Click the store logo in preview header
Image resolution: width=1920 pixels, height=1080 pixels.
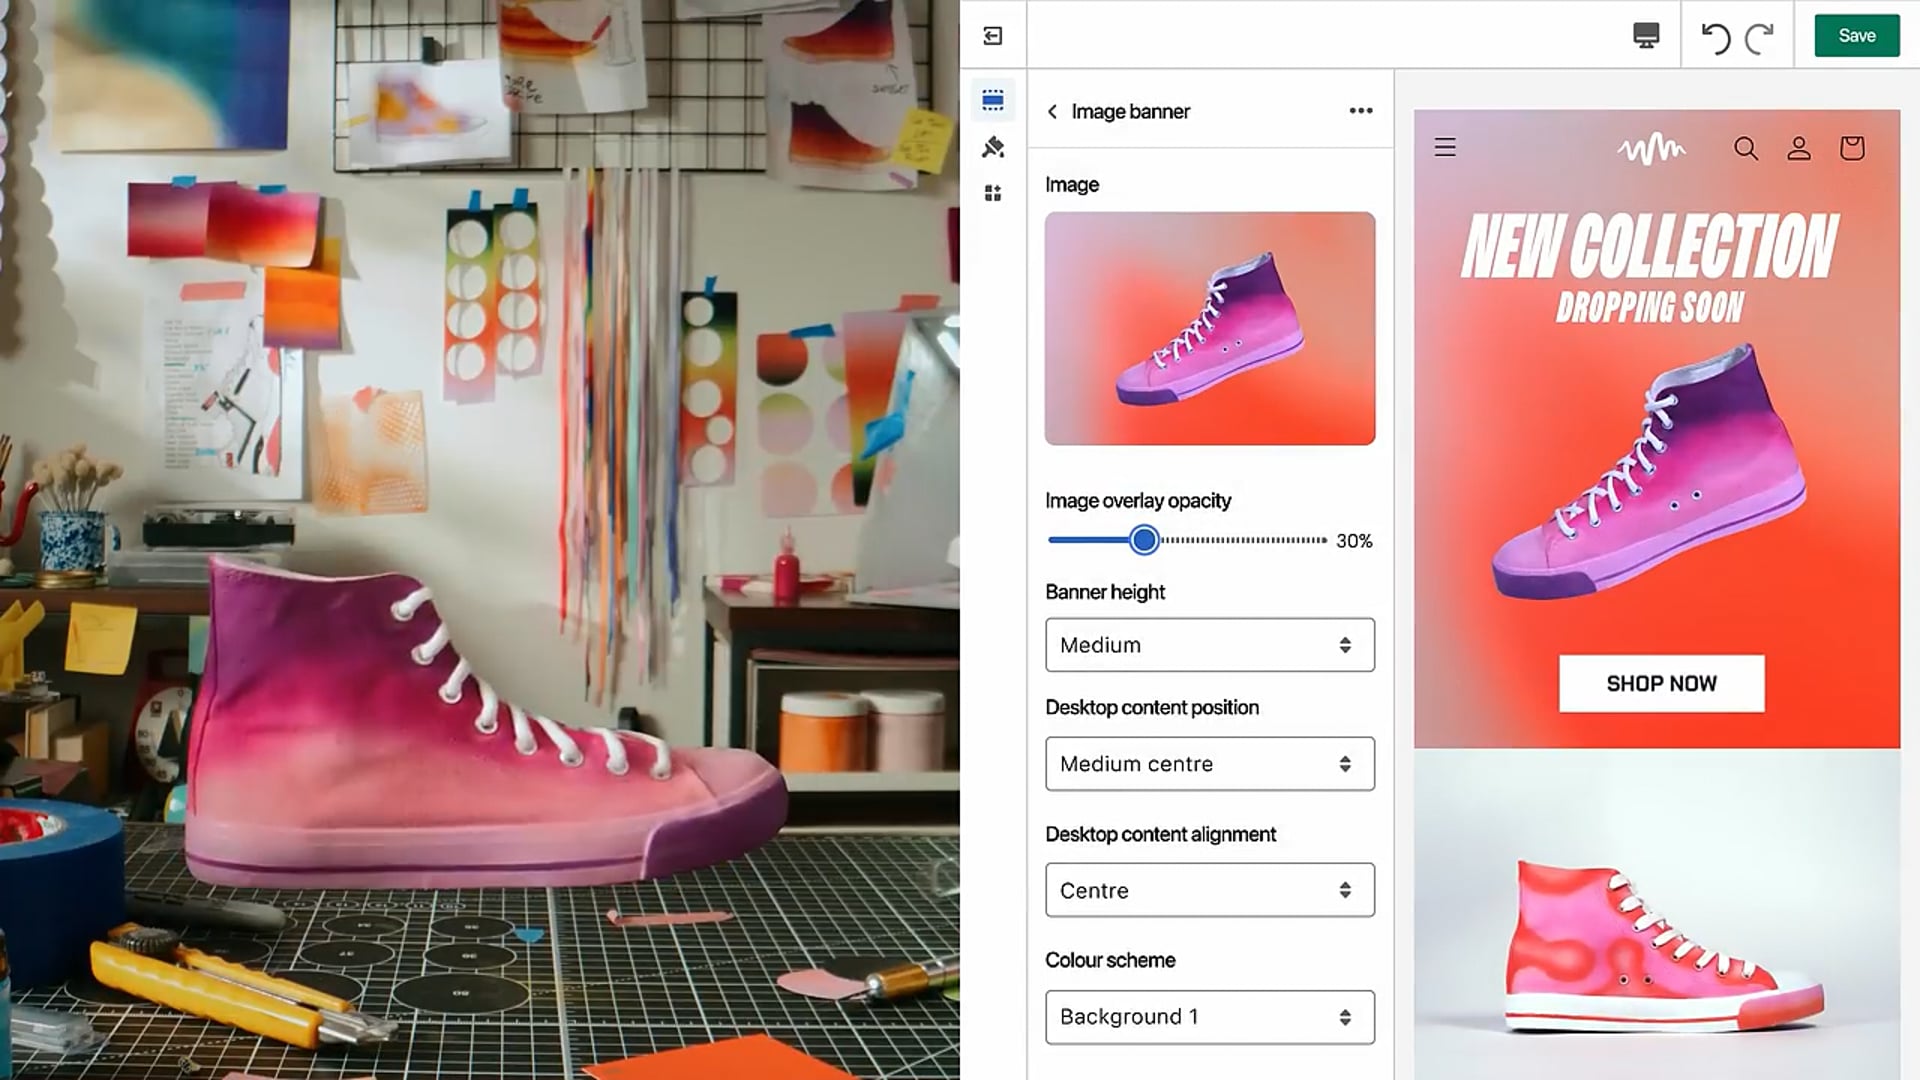click(1651, 149)
